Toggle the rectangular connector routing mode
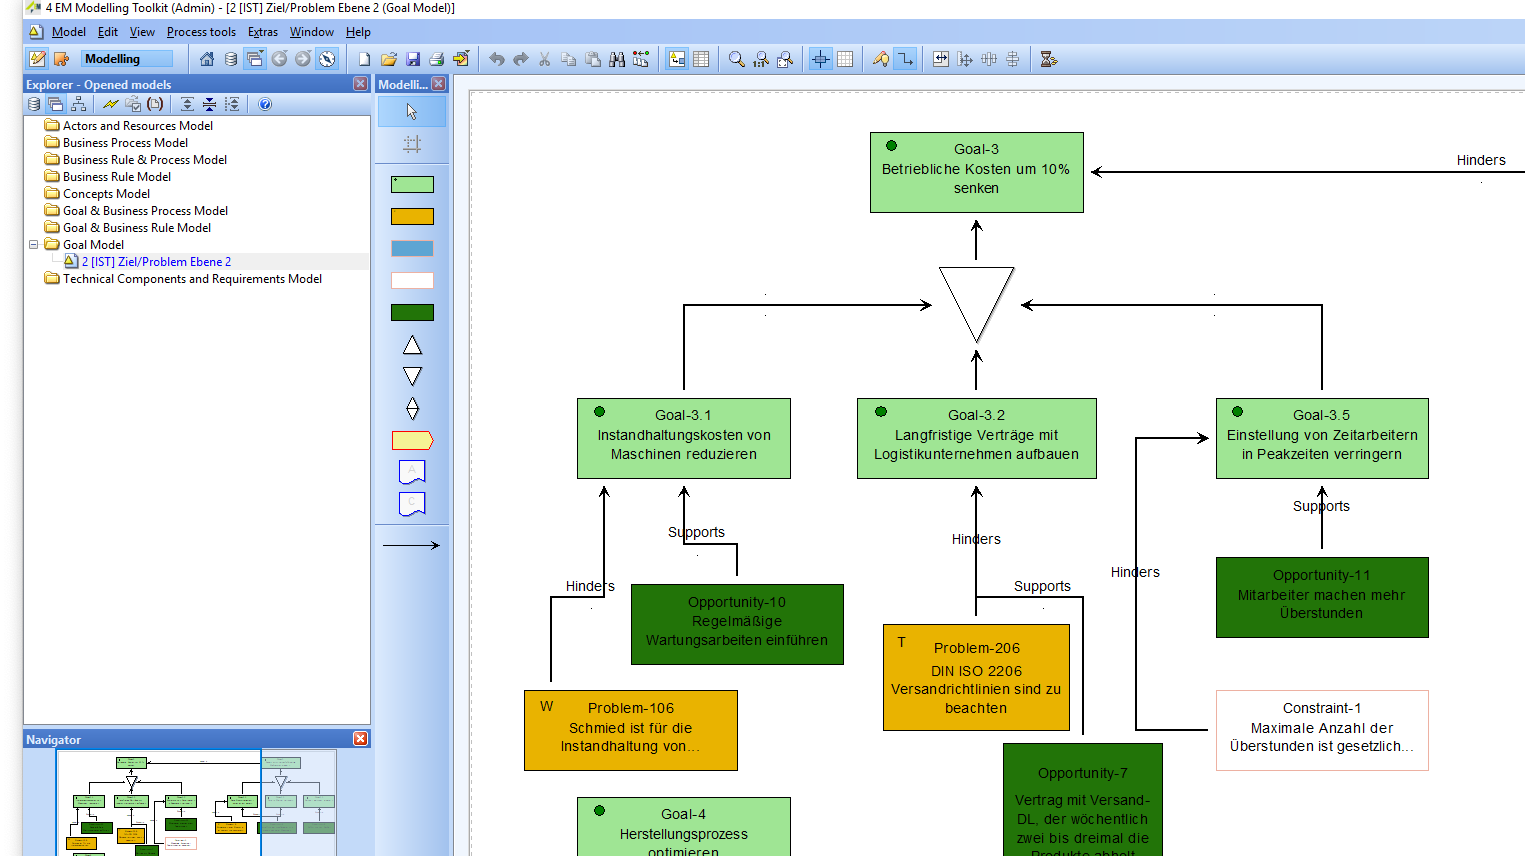 click(x=905, y=59)
